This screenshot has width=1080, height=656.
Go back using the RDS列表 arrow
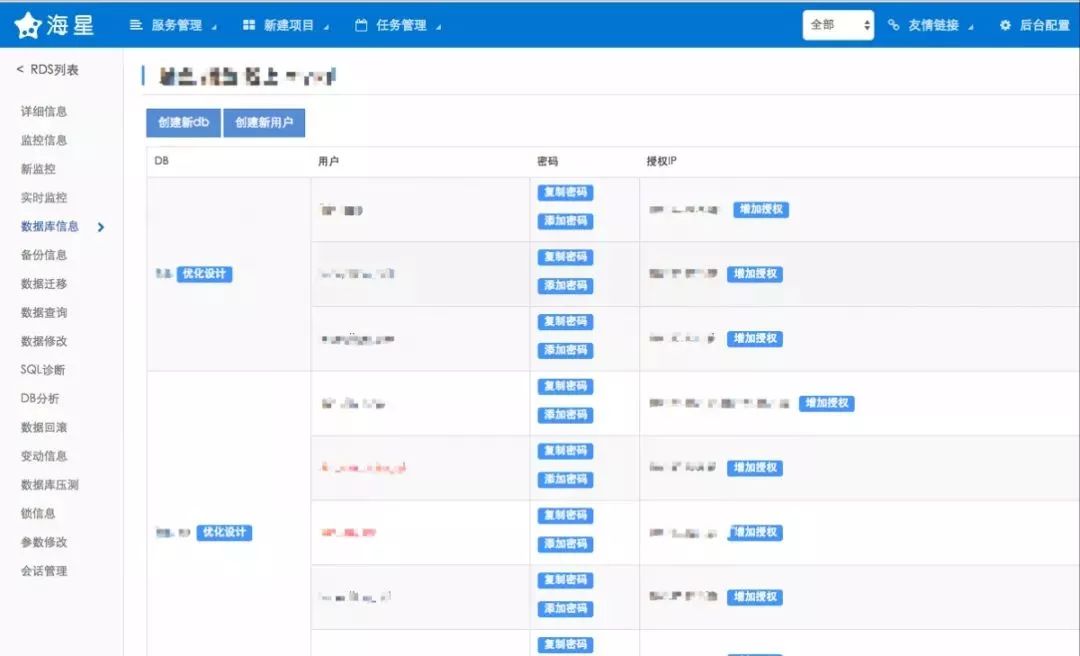pos(20,69)
